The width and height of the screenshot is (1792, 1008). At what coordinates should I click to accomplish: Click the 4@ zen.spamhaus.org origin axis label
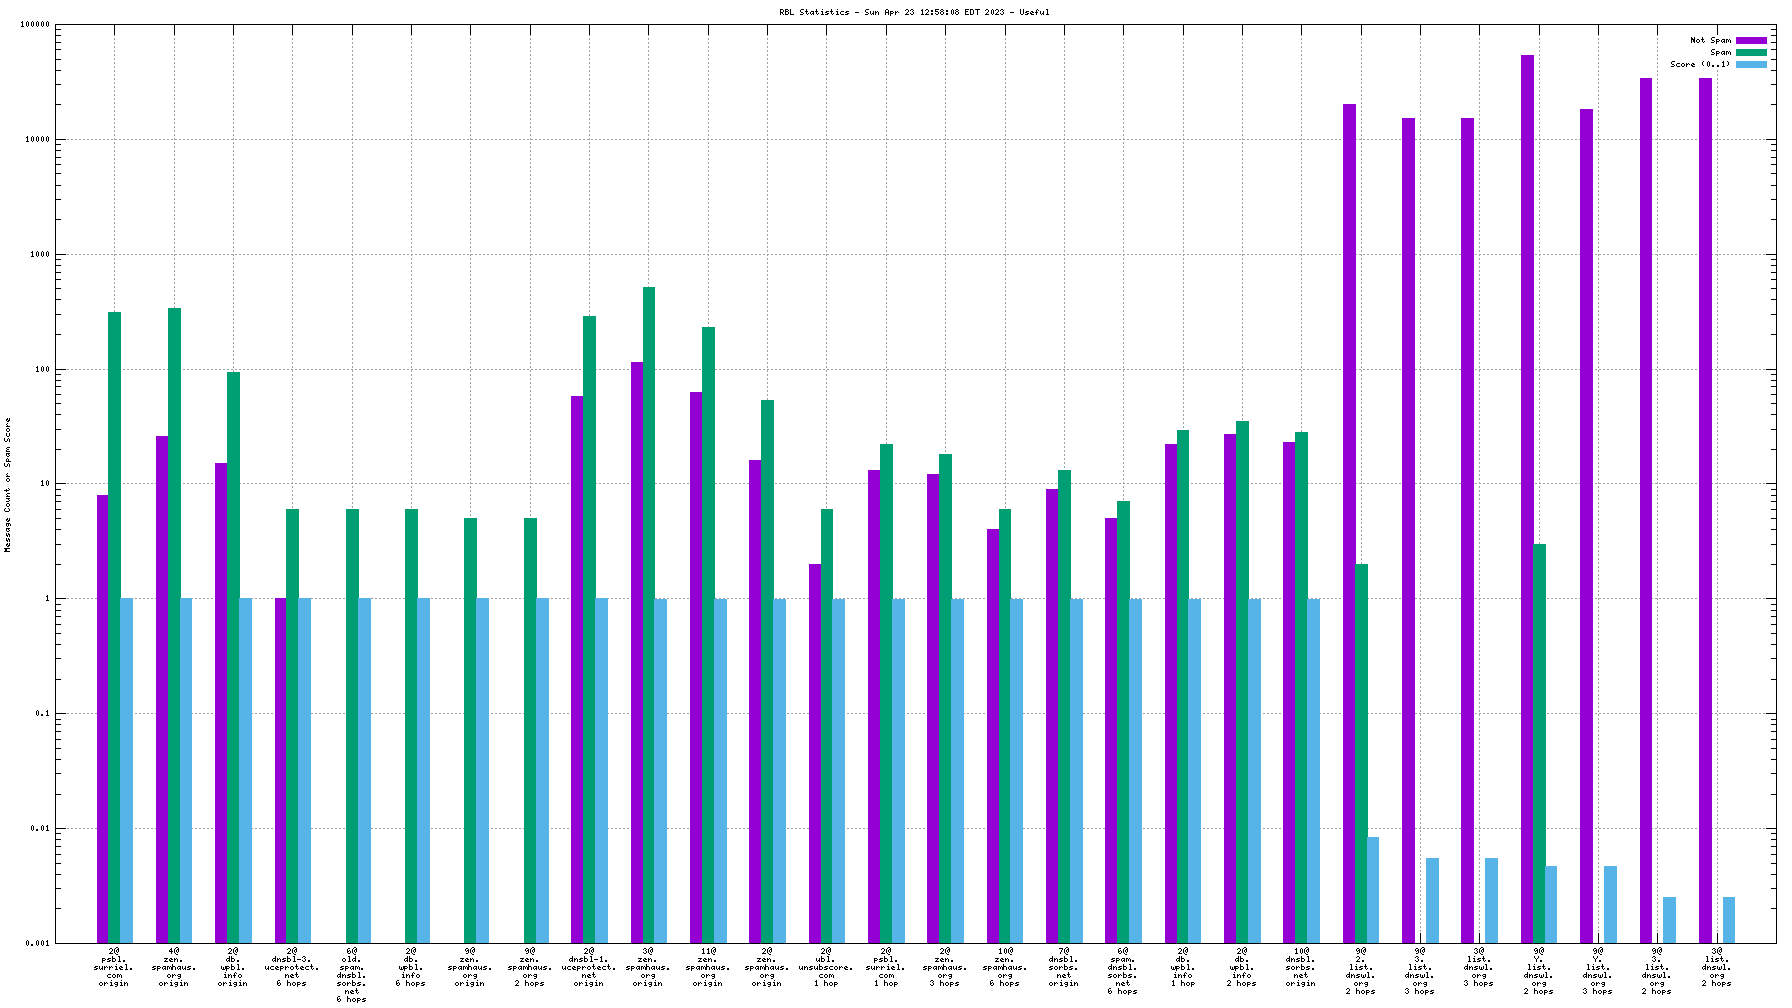[174, 967]
